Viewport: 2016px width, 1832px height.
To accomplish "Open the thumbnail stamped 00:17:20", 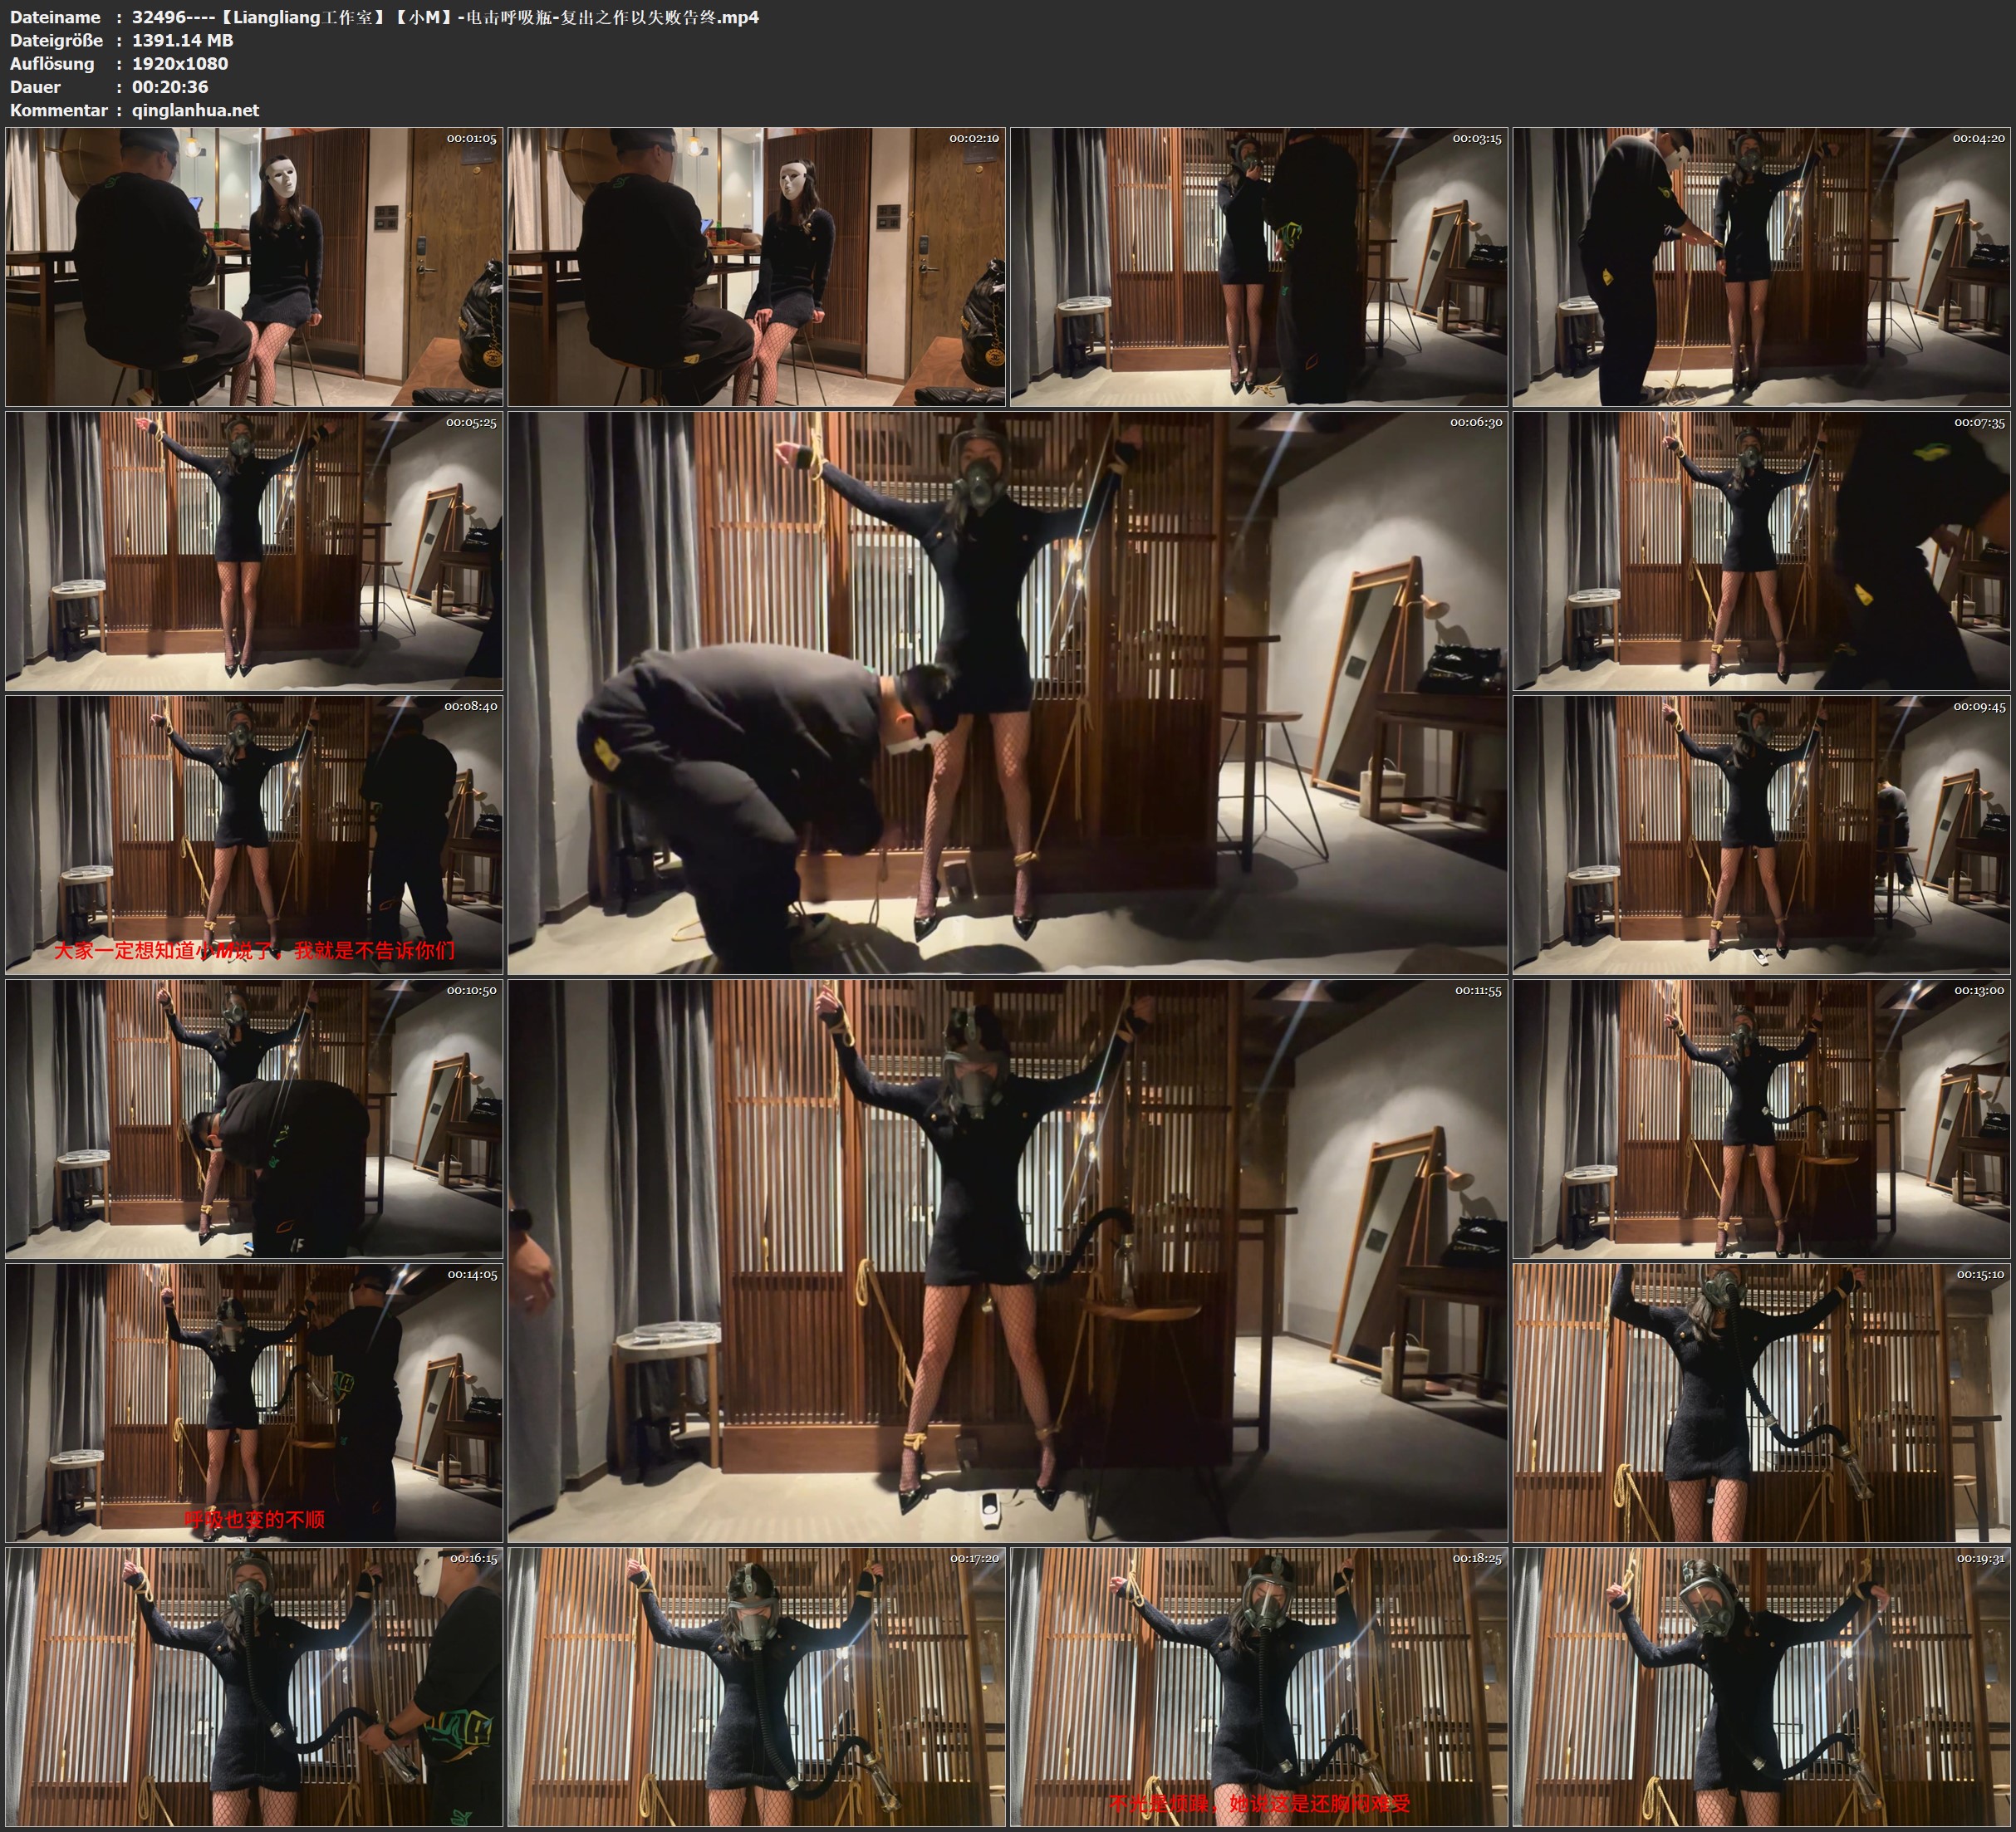I will click(756, 1686).
